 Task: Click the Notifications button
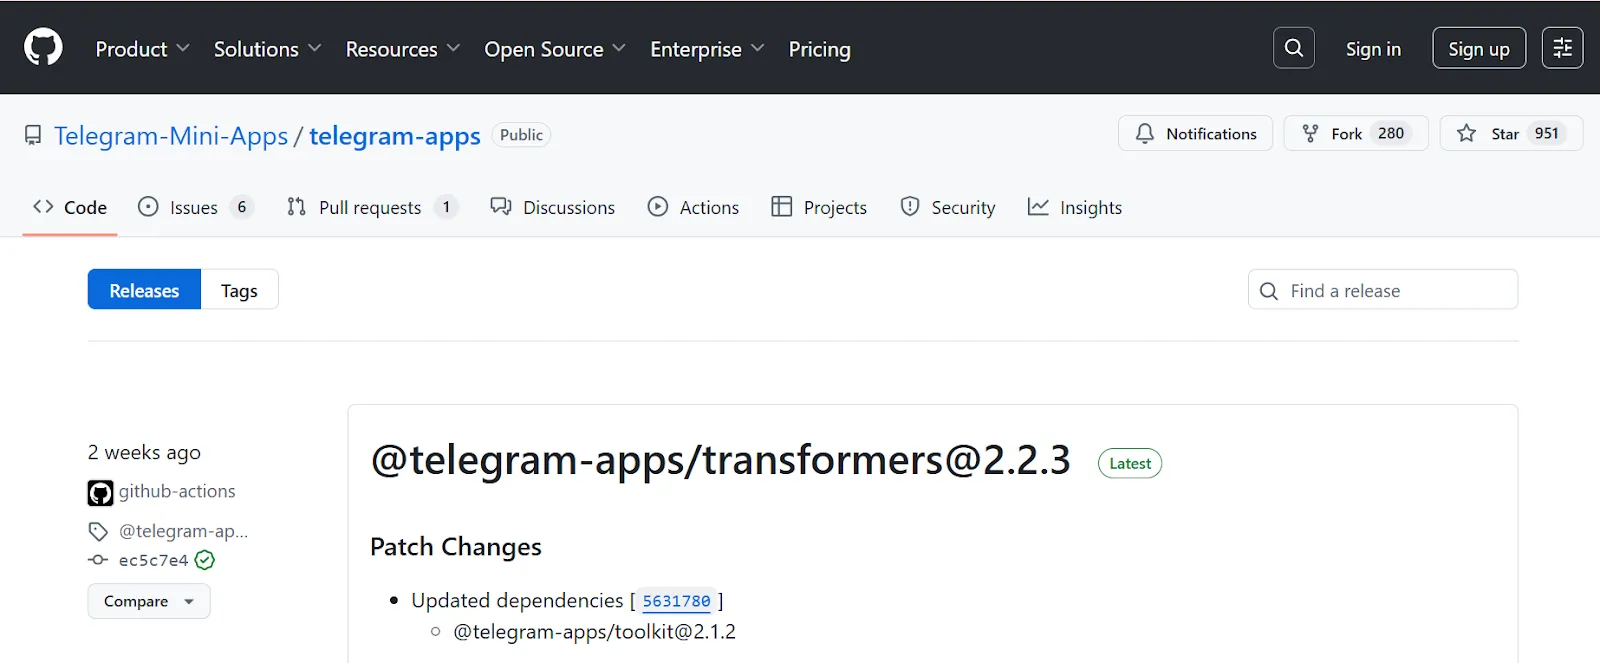click(1195, 133)
